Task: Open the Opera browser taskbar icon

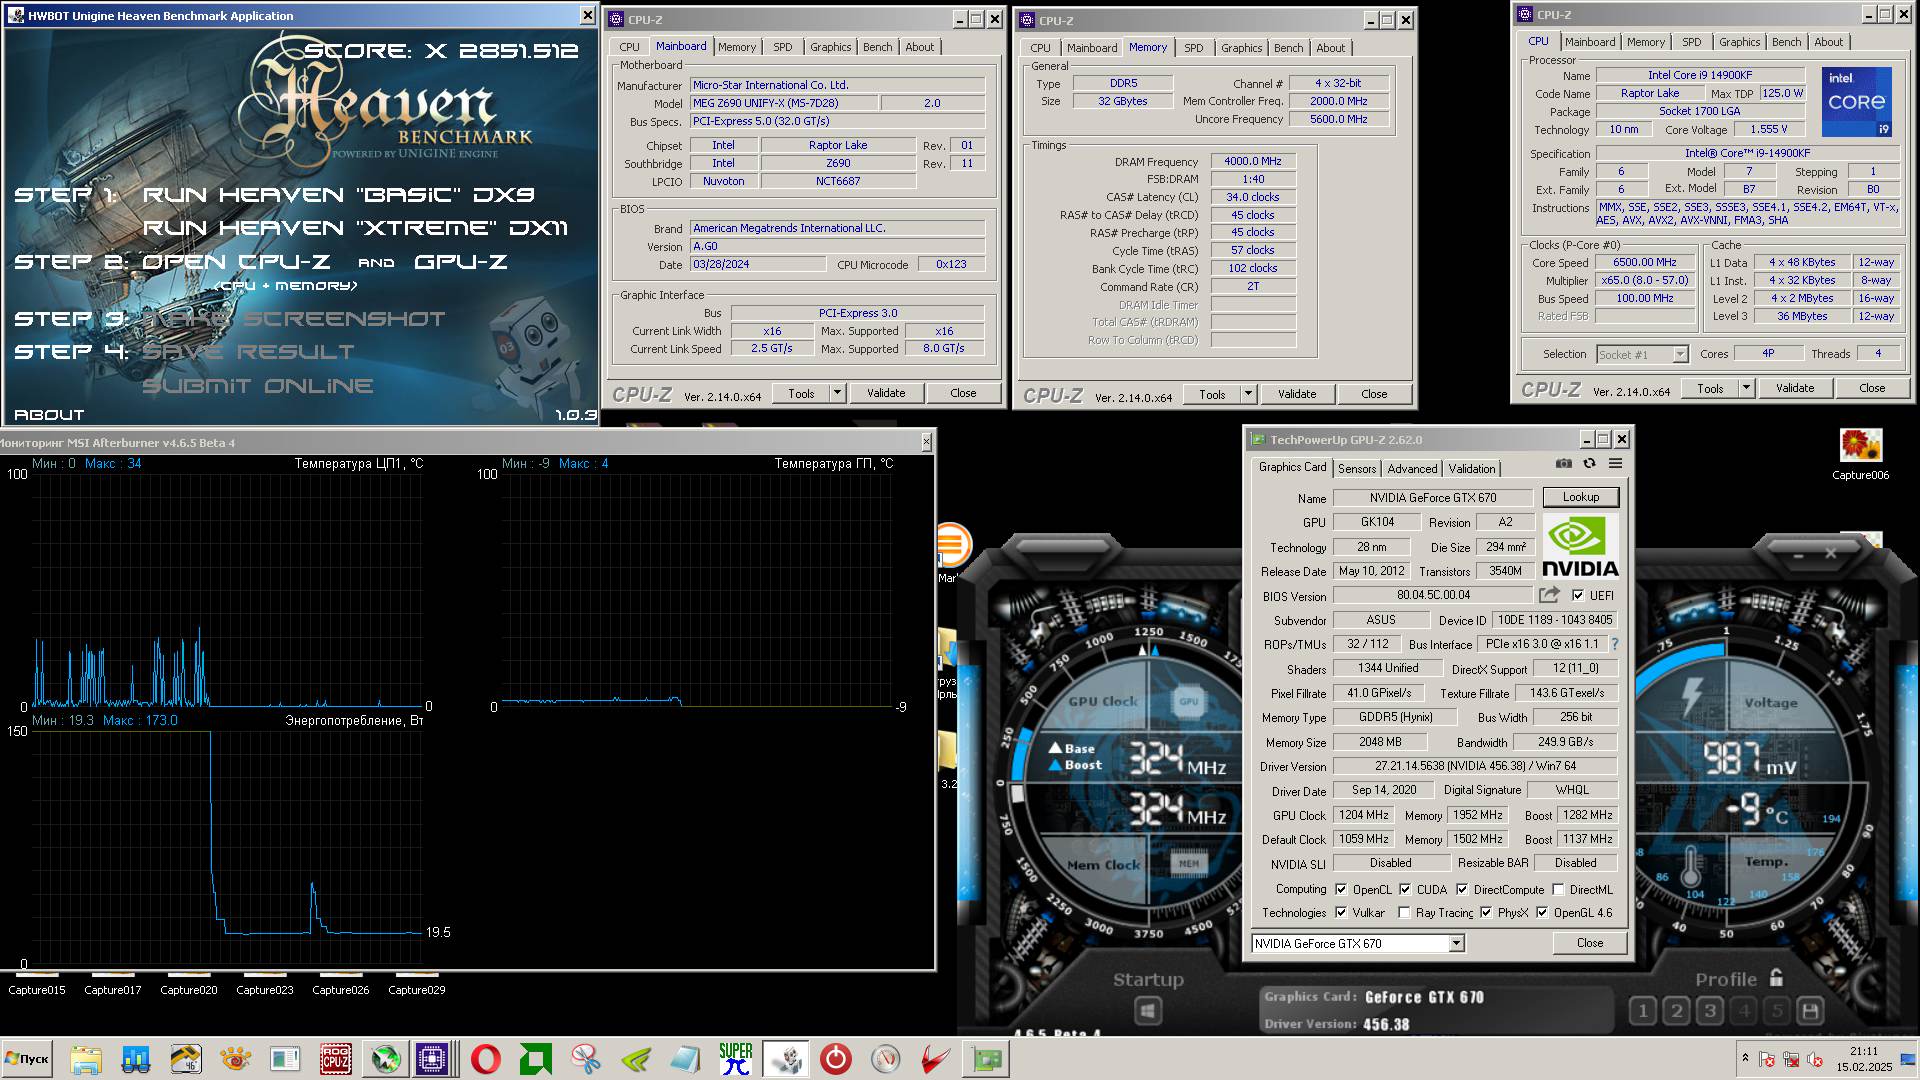Action: coord(486,1059)
